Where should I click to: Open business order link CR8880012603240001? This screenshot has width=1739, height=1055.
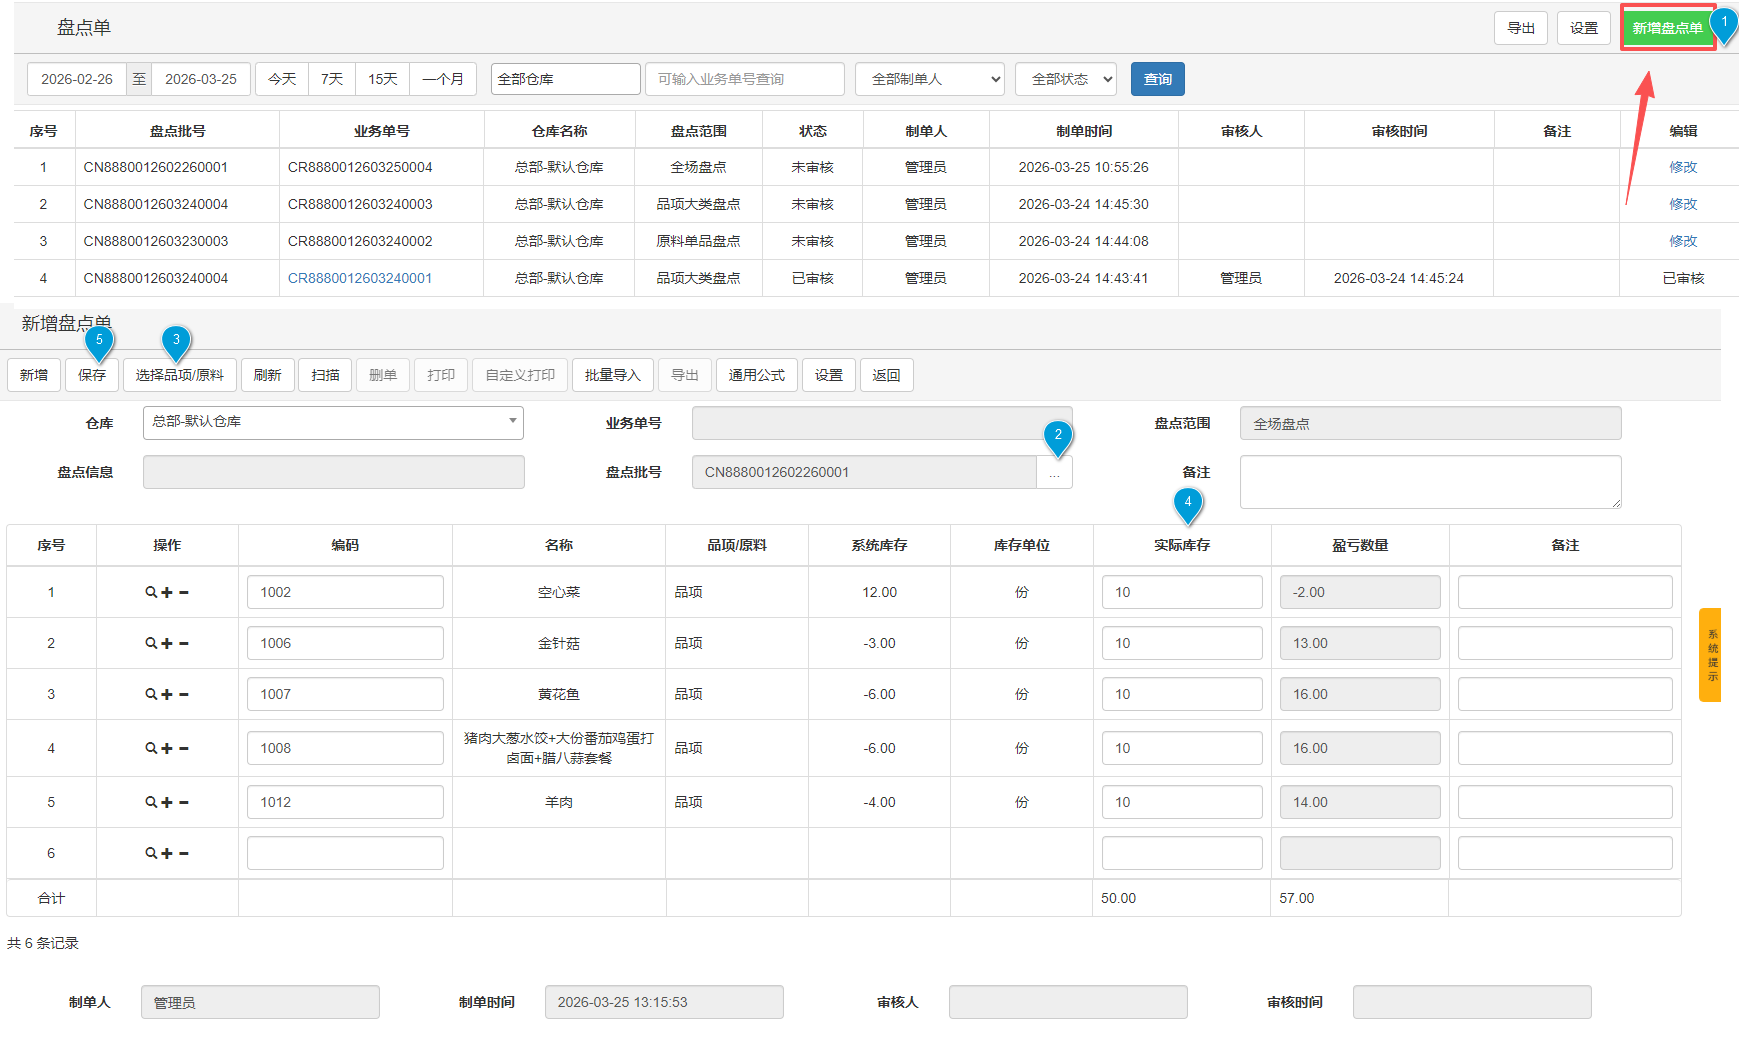coord(360,278)
